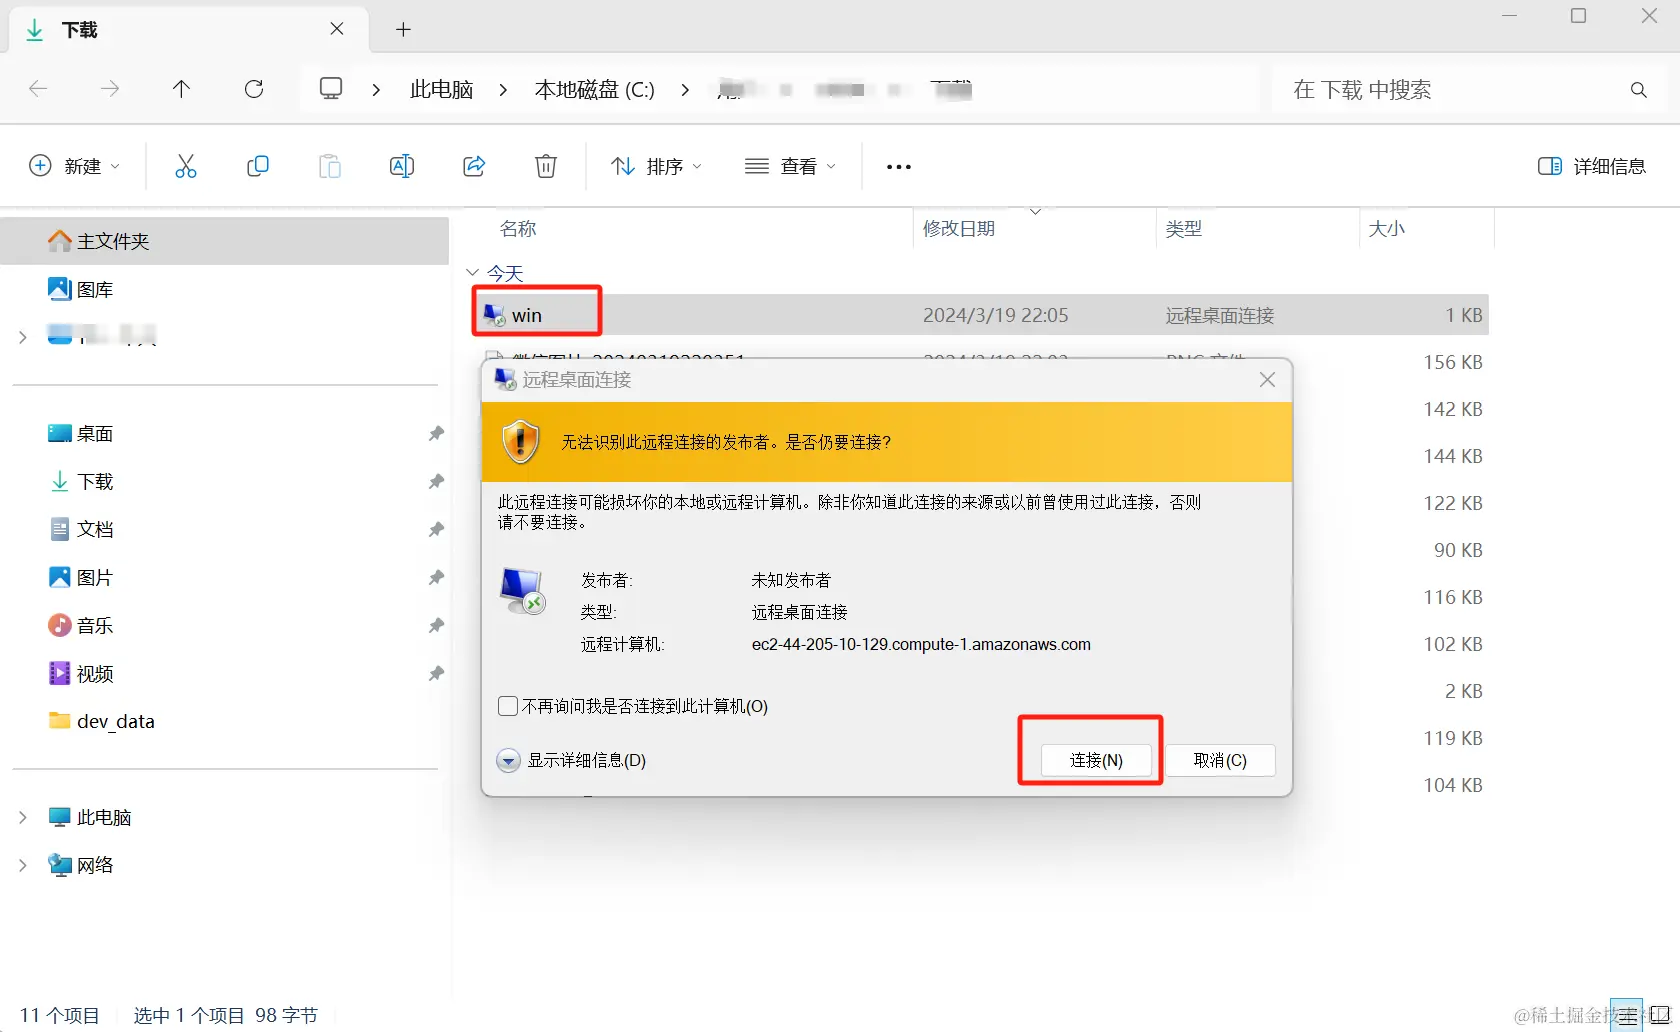Screen dimensions: 1680x1032
Task: Check 不再询问我是否连接到此计算机 option
Action: click(508, 706)
